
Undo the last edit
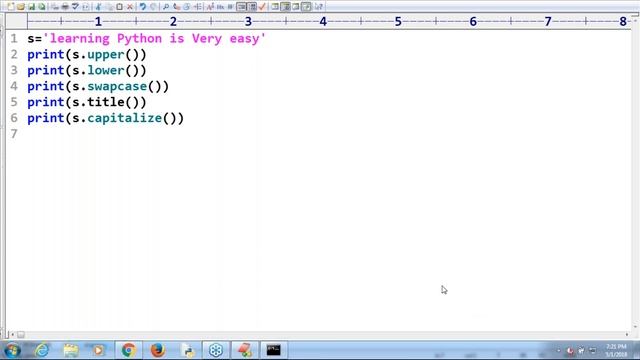point(142,7)
